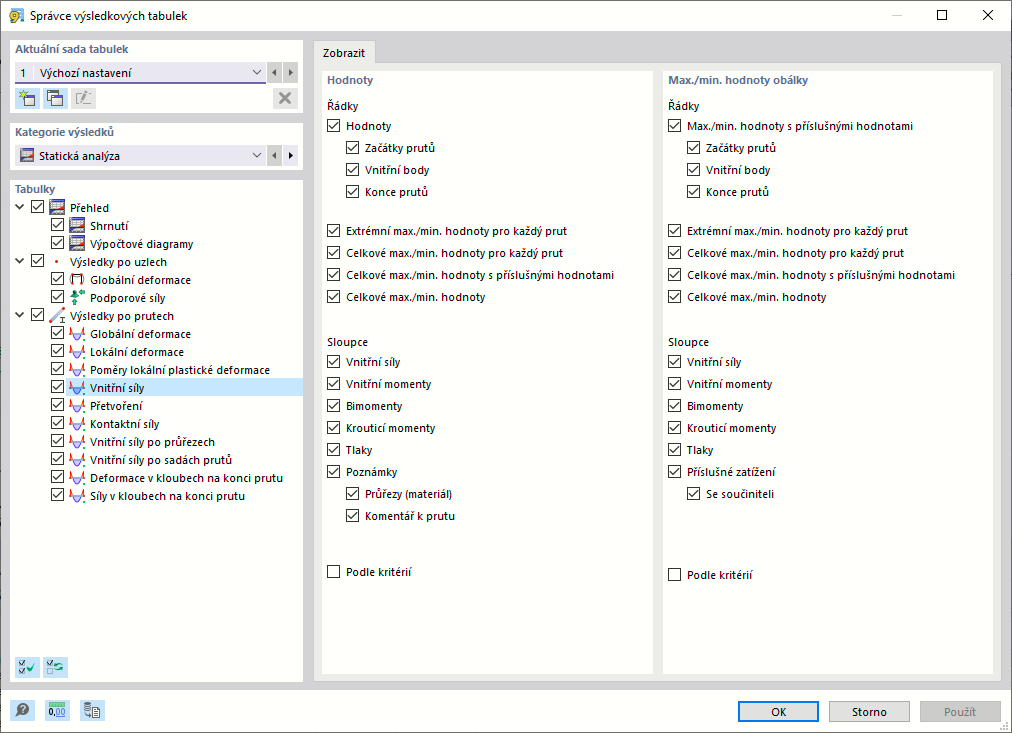Open the help icon button
Viewport: 1012px width, 733px height.
pos(22,711)
